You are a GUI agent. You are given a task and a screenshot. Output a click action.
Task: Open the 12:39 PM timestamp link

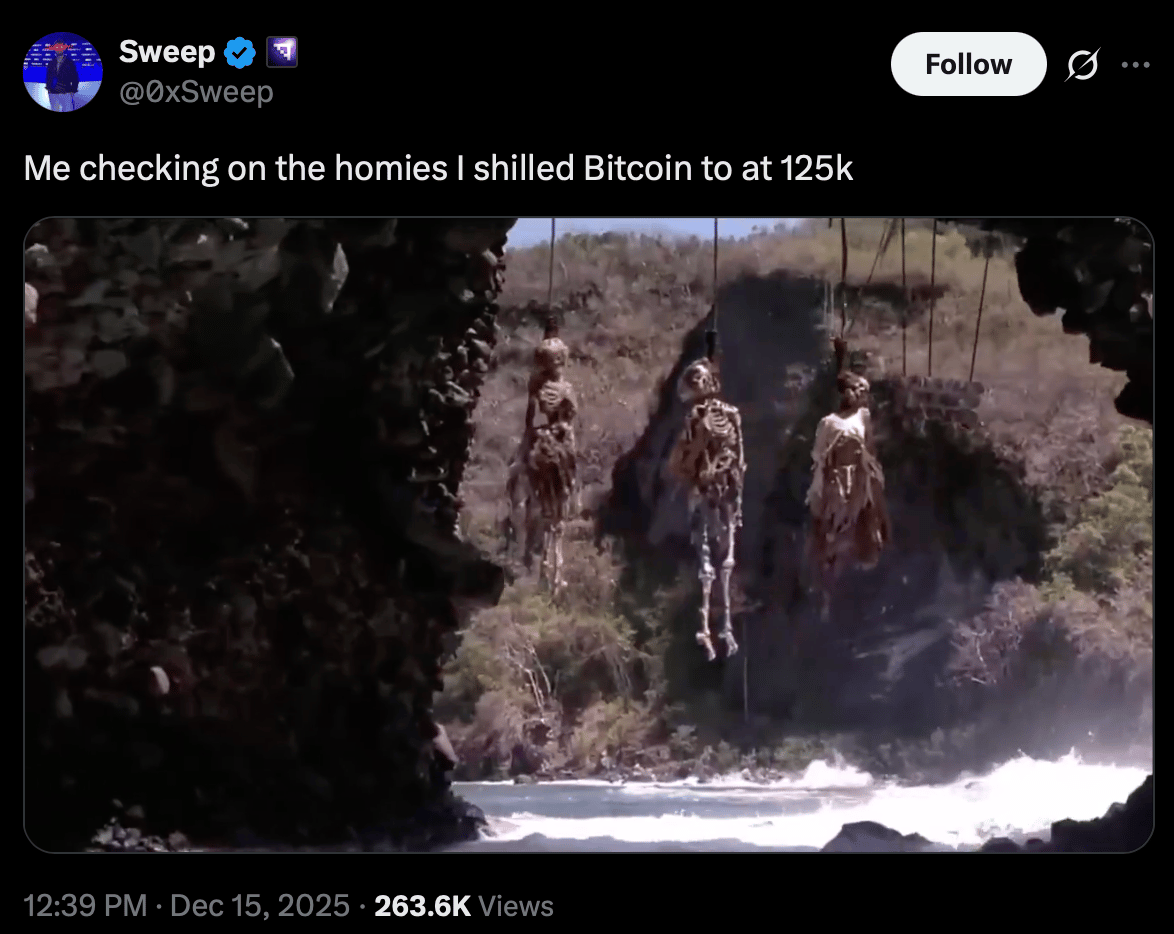(85, 906)
